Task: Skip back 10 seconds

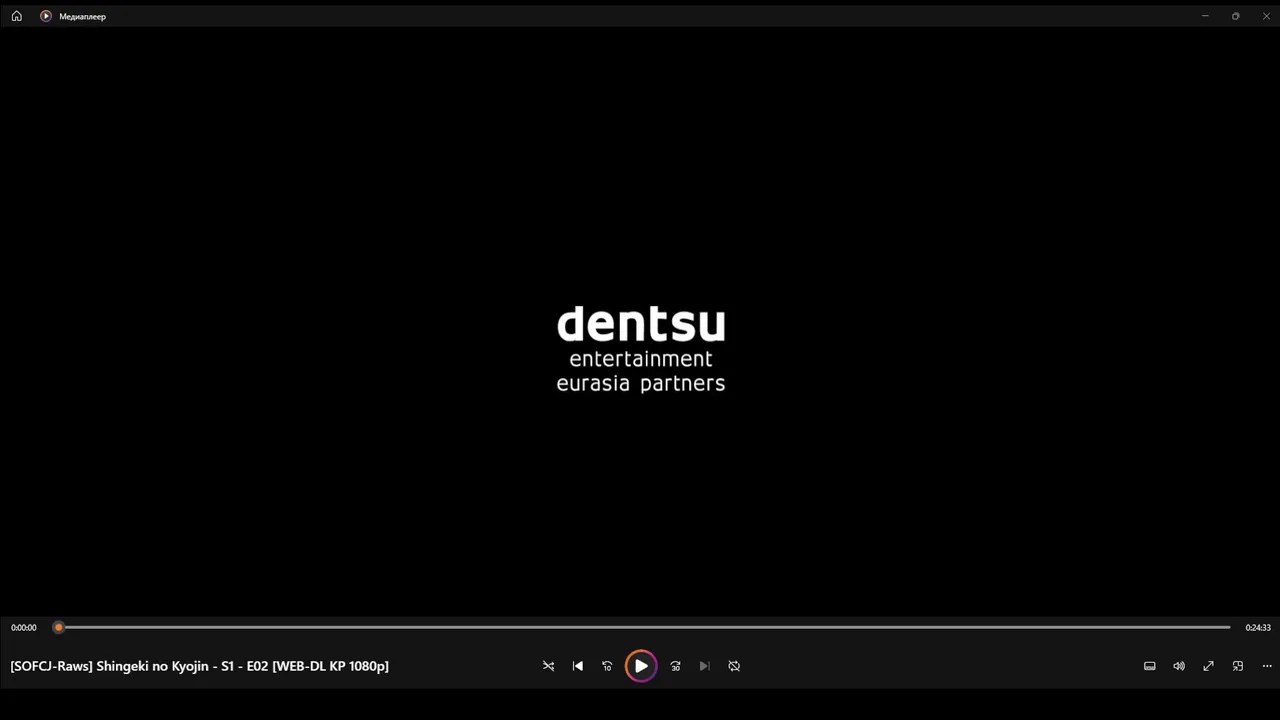Action: coord(607,666)
